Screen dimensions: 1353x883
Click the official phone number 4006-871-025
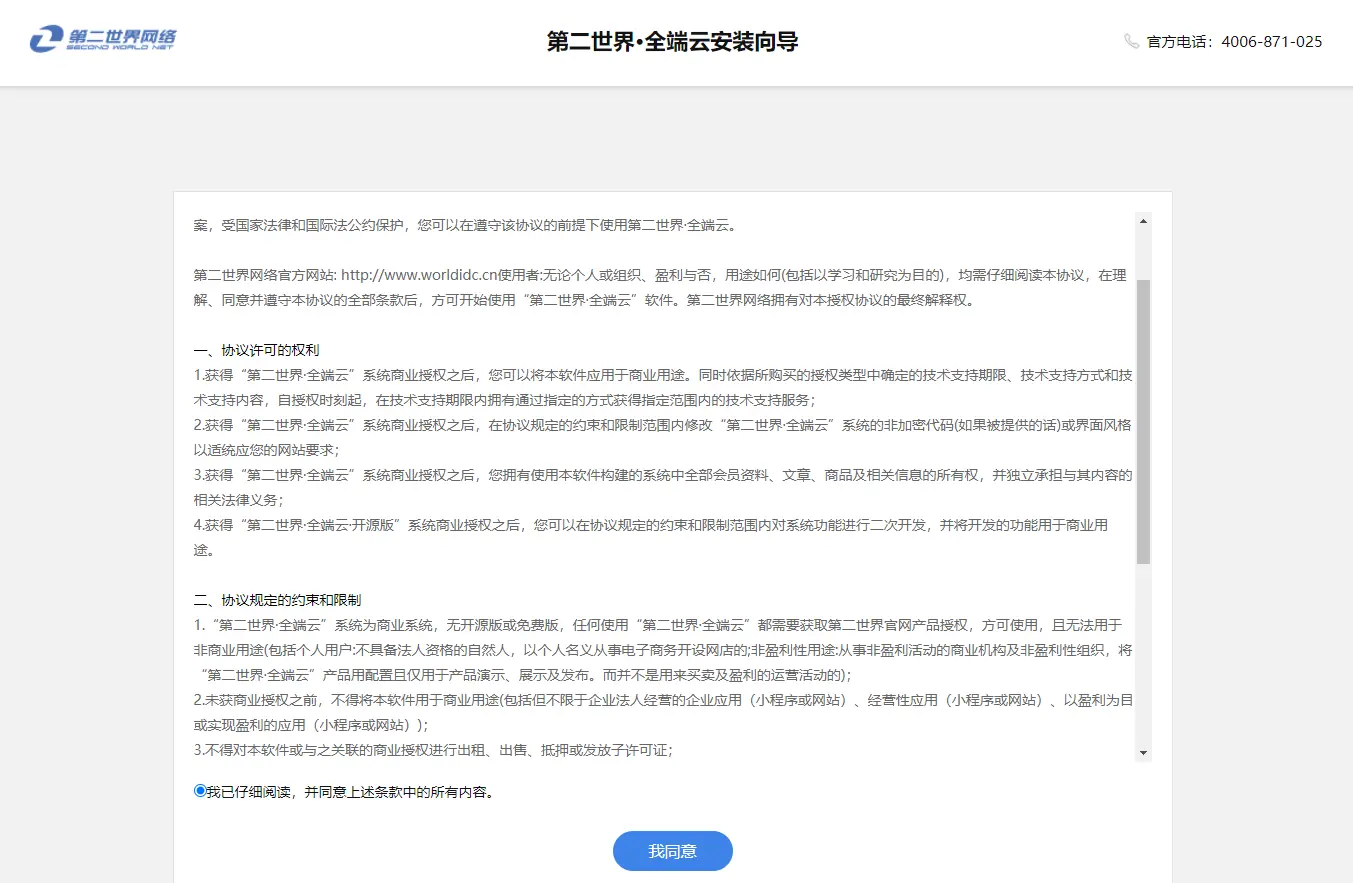tap(1271, 42)
